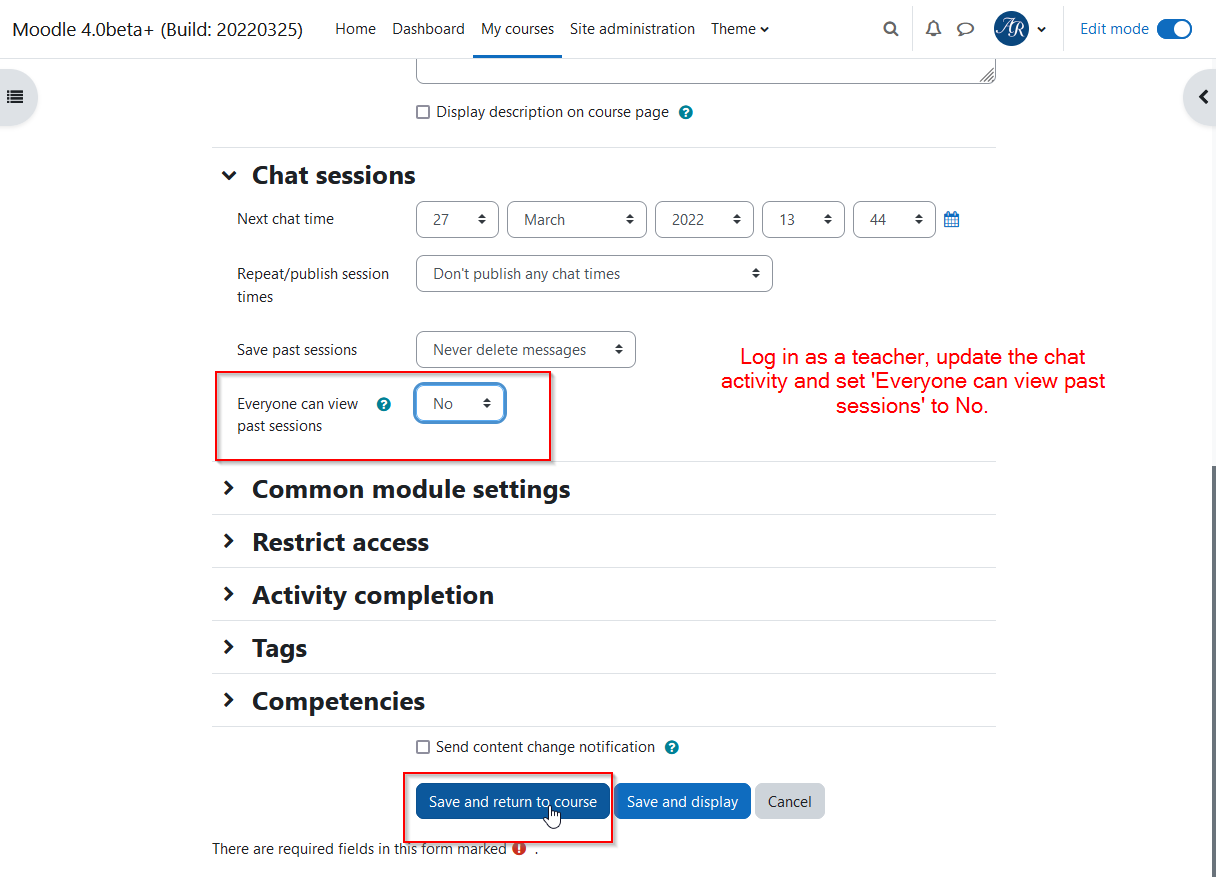Open the notifications bell icon
The height and width of the screenshot is (877, 1216).
[x=933, y=29]
